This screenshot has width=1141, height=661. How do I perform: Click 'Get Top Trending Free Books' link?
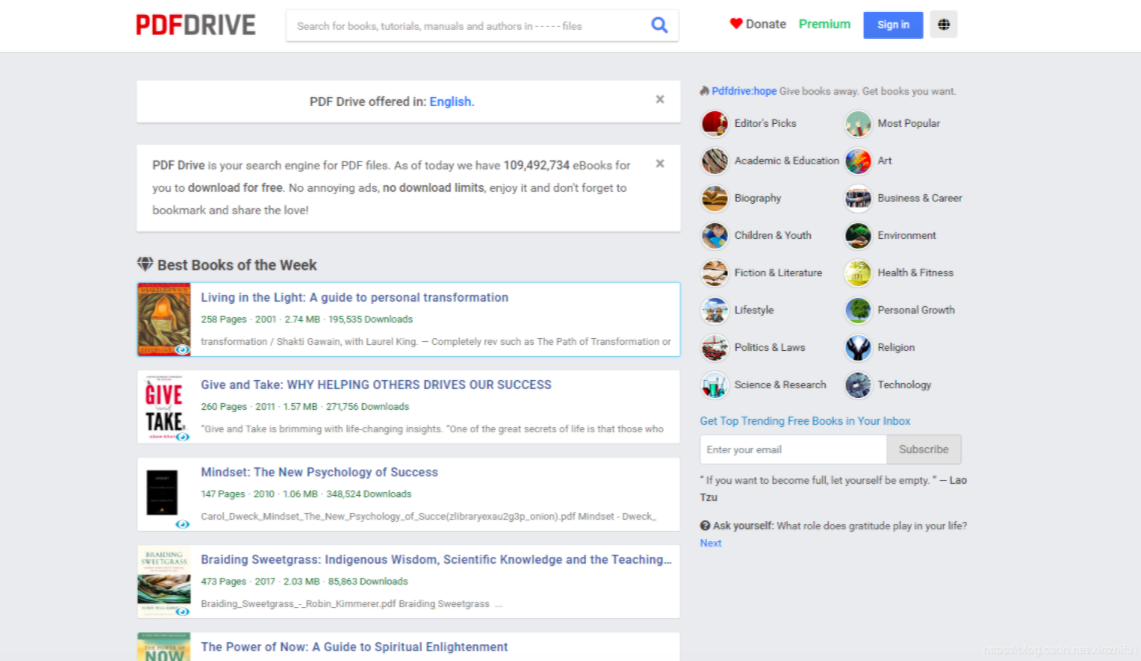pyautogui.click(x=805, y=421)
